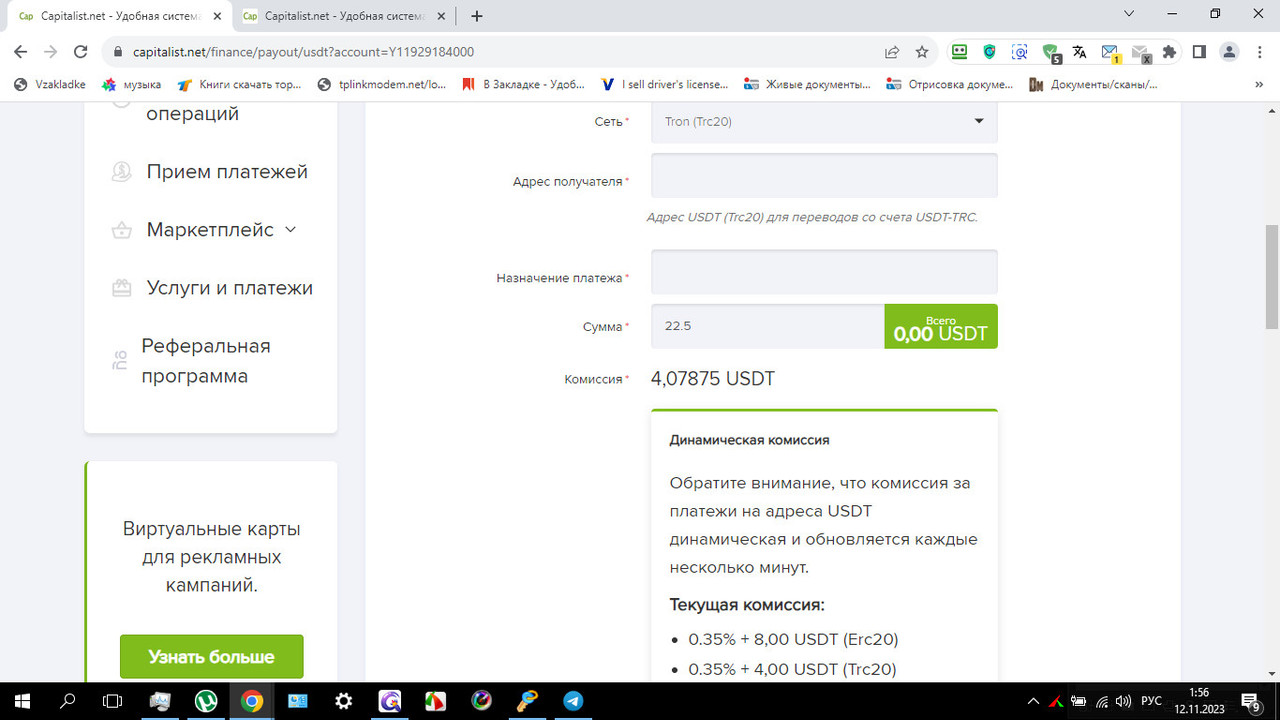1280x720 pixels.
Task: Click the Узнать больше button
Action: coord(211,657)
